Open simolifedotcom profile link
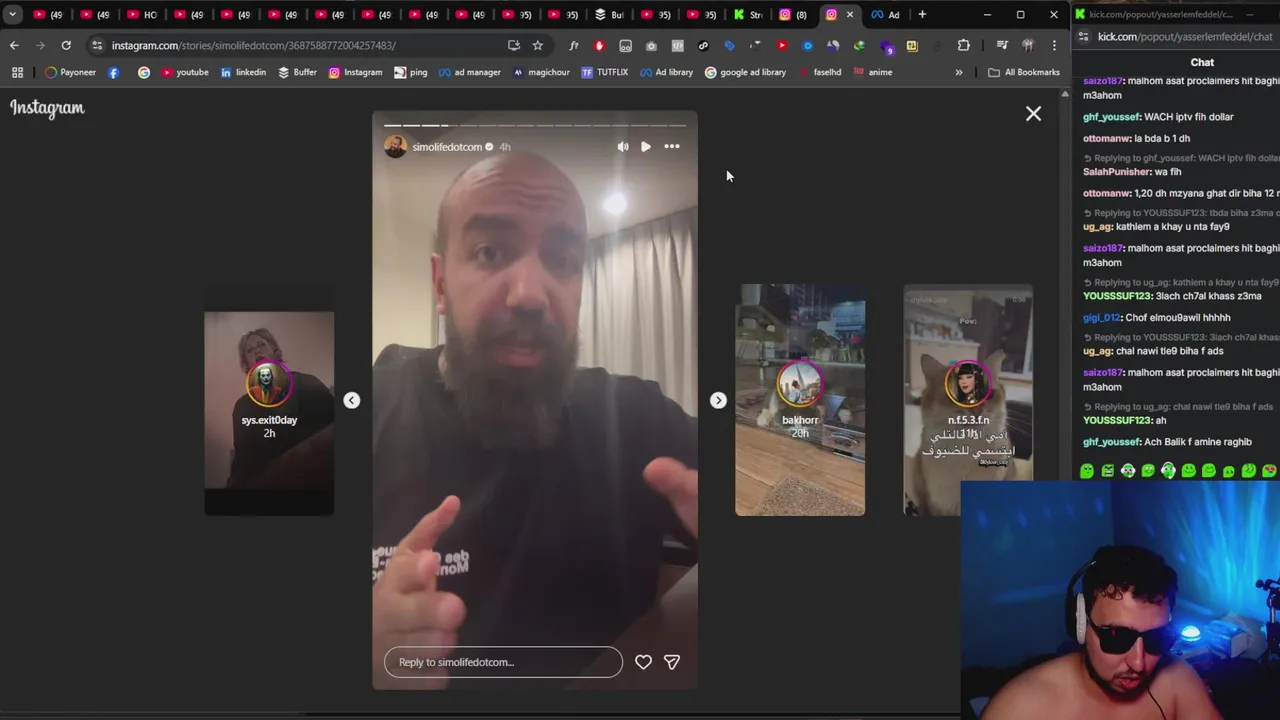Screen dimensions: 1280x720 pyautogui.click(x=447, y=147)
